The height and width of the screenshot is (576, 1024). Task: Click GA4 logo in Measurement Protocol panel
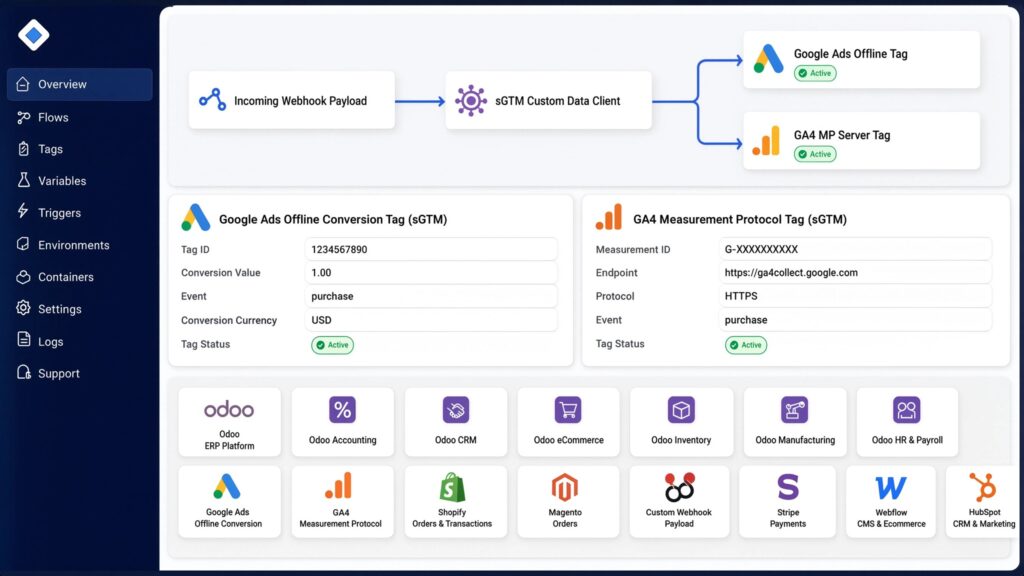[x=609, y=217]
